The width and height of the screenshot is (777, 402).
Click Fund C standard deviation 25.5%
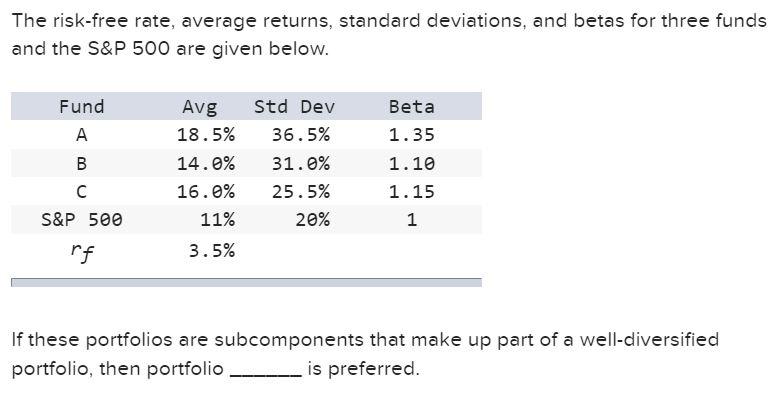coord(300,191)
